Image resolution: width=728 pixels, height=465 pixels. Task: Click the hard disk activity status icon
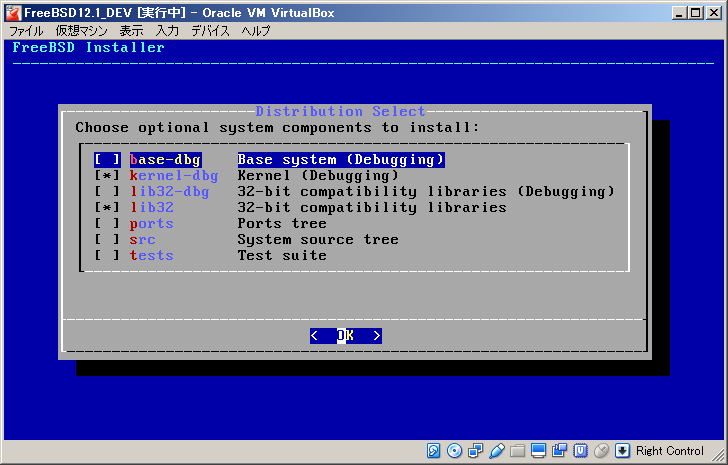click(x=433, y=451)
